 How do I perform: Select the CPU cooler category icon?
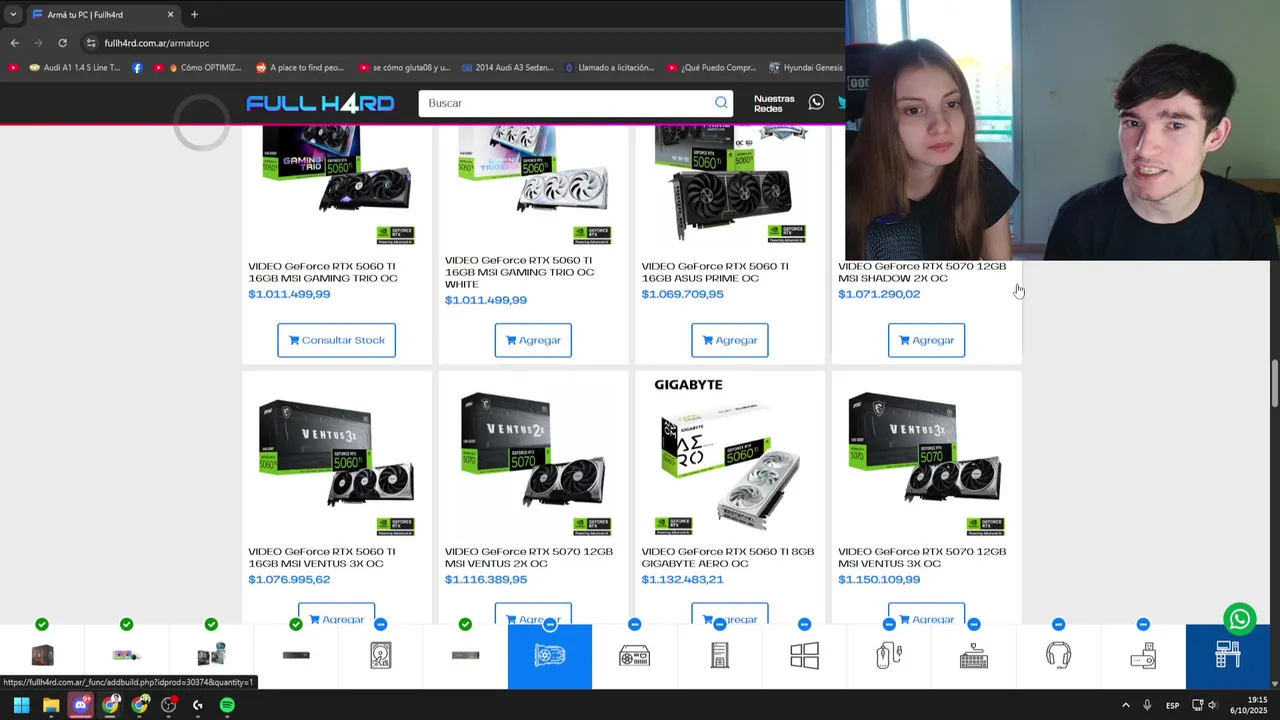127,656
